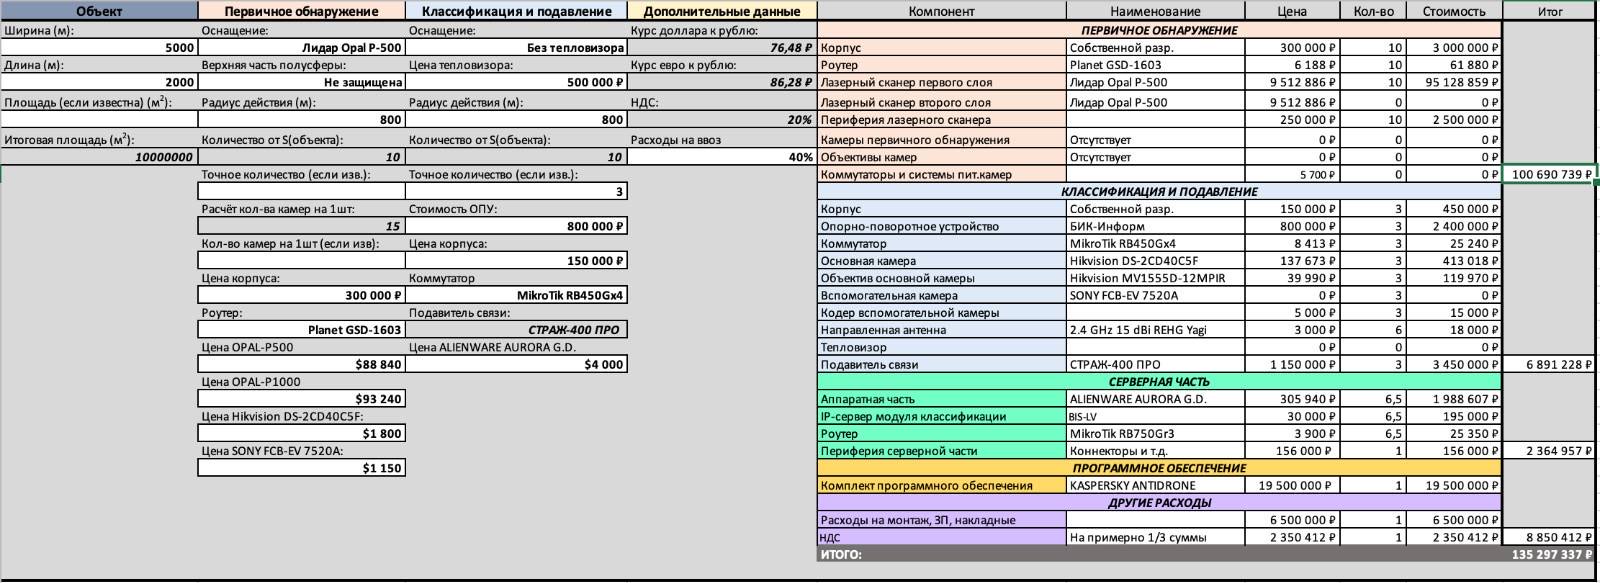
Task: Select the "Без тепловизора" equipment cell
Action: click(517, 48)
